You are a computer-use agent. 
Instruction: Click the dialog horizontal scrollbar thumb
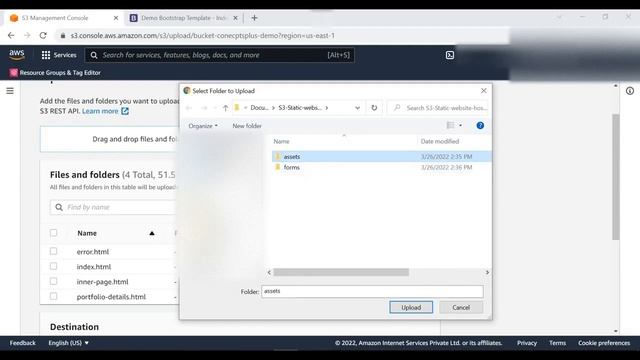341,272
